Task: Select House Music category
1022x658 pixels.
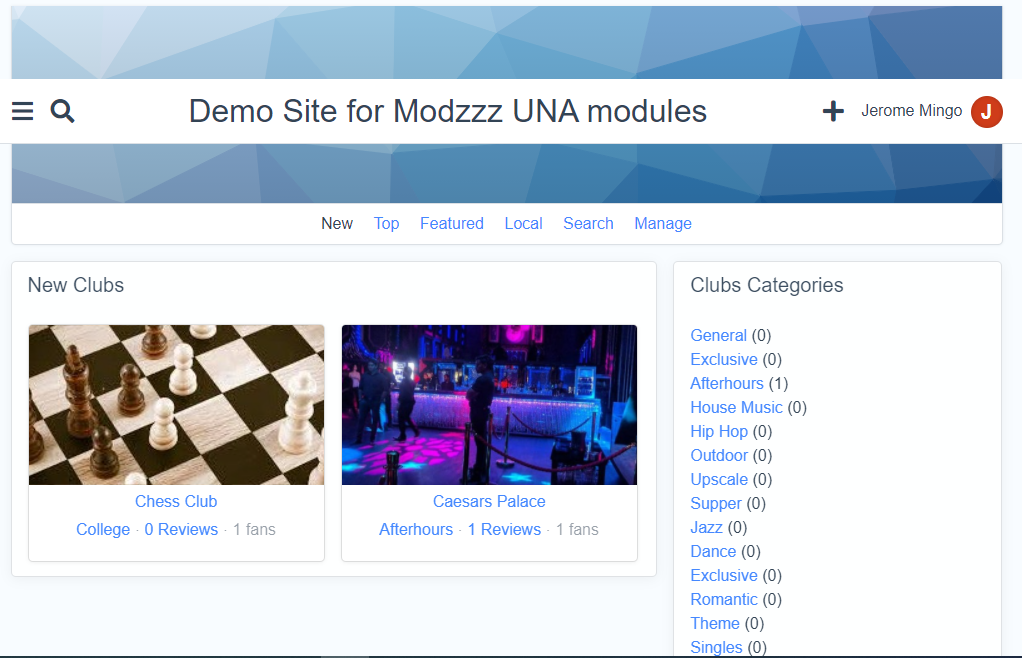Action: (x=736, y=407)
